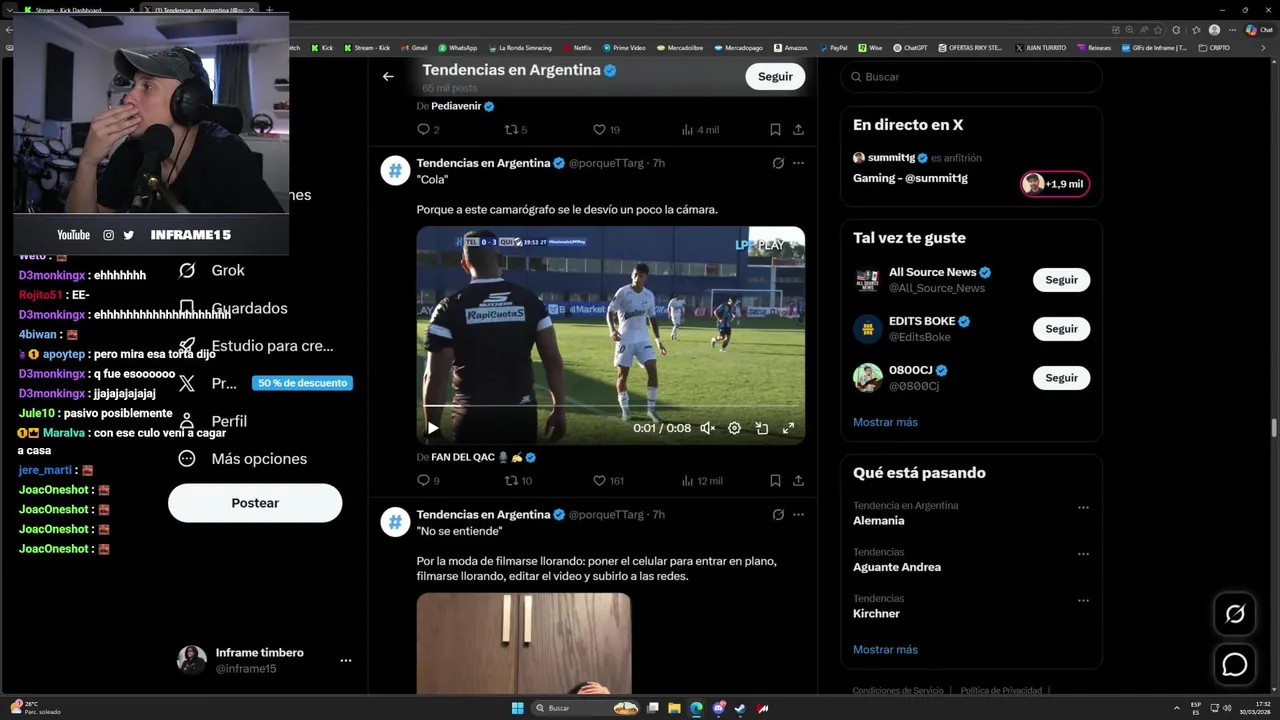This screenshot has width=1280, height=720.
Task: Go back with the arrow beside Tendencias en Argentina
Action: click(x=388, y=76)
